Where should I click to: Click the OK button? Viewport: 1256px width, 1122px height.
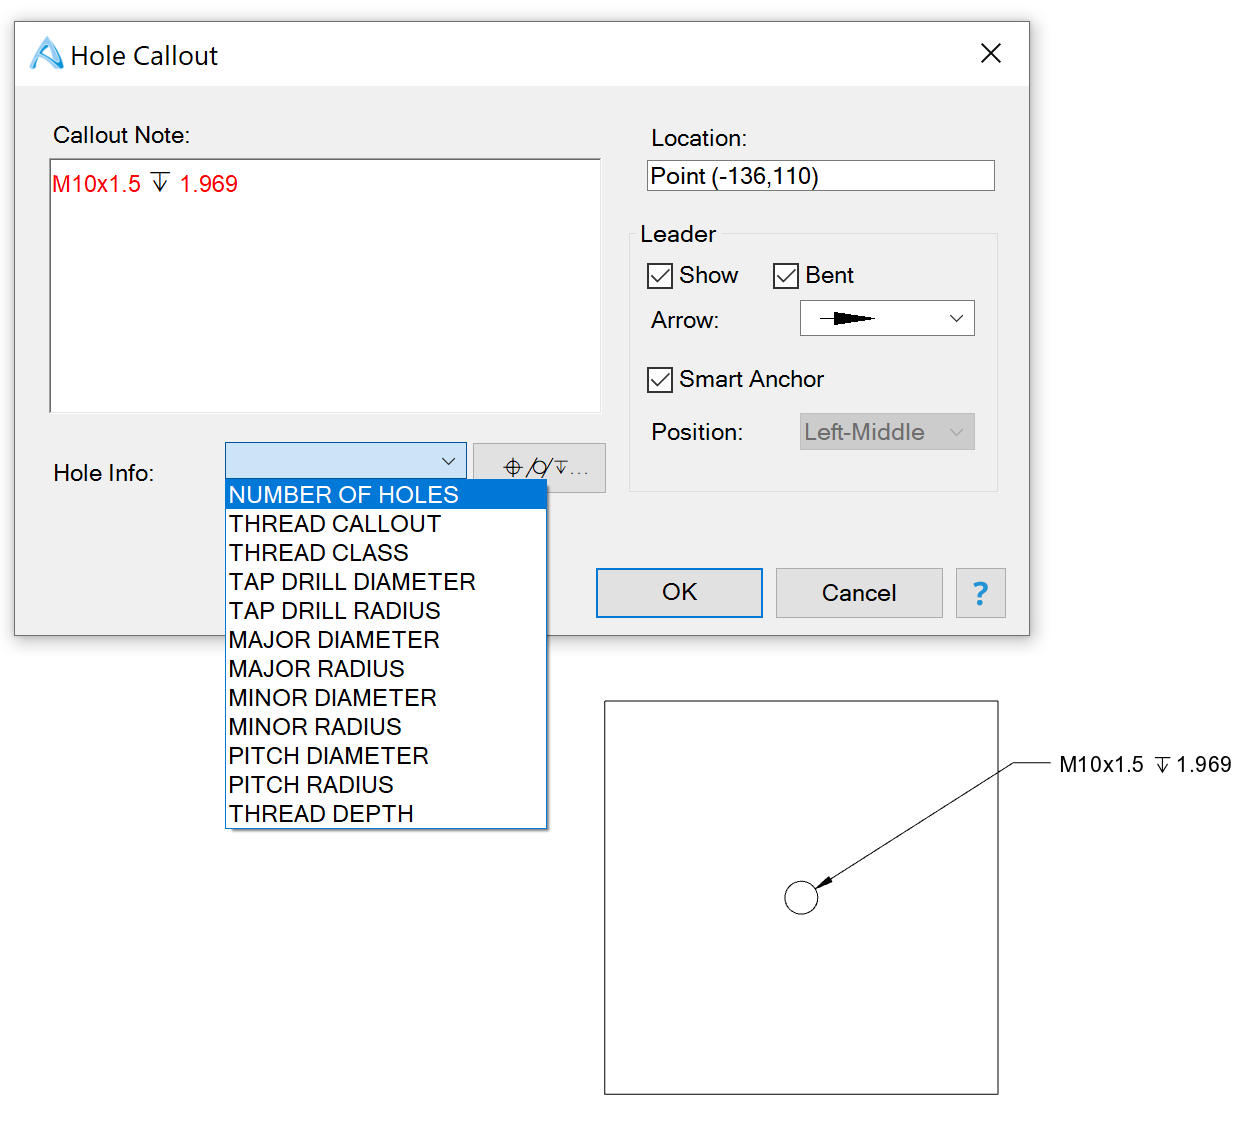[679, 593]
